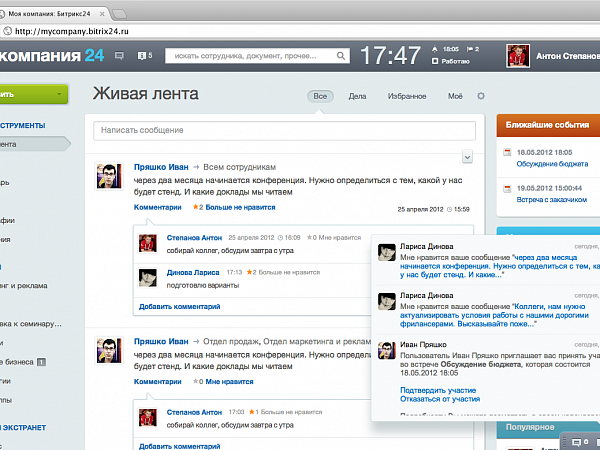The image size is (600, 450).
Task: Switch to the 'Дела' feed tab
Action: (357, 96)
